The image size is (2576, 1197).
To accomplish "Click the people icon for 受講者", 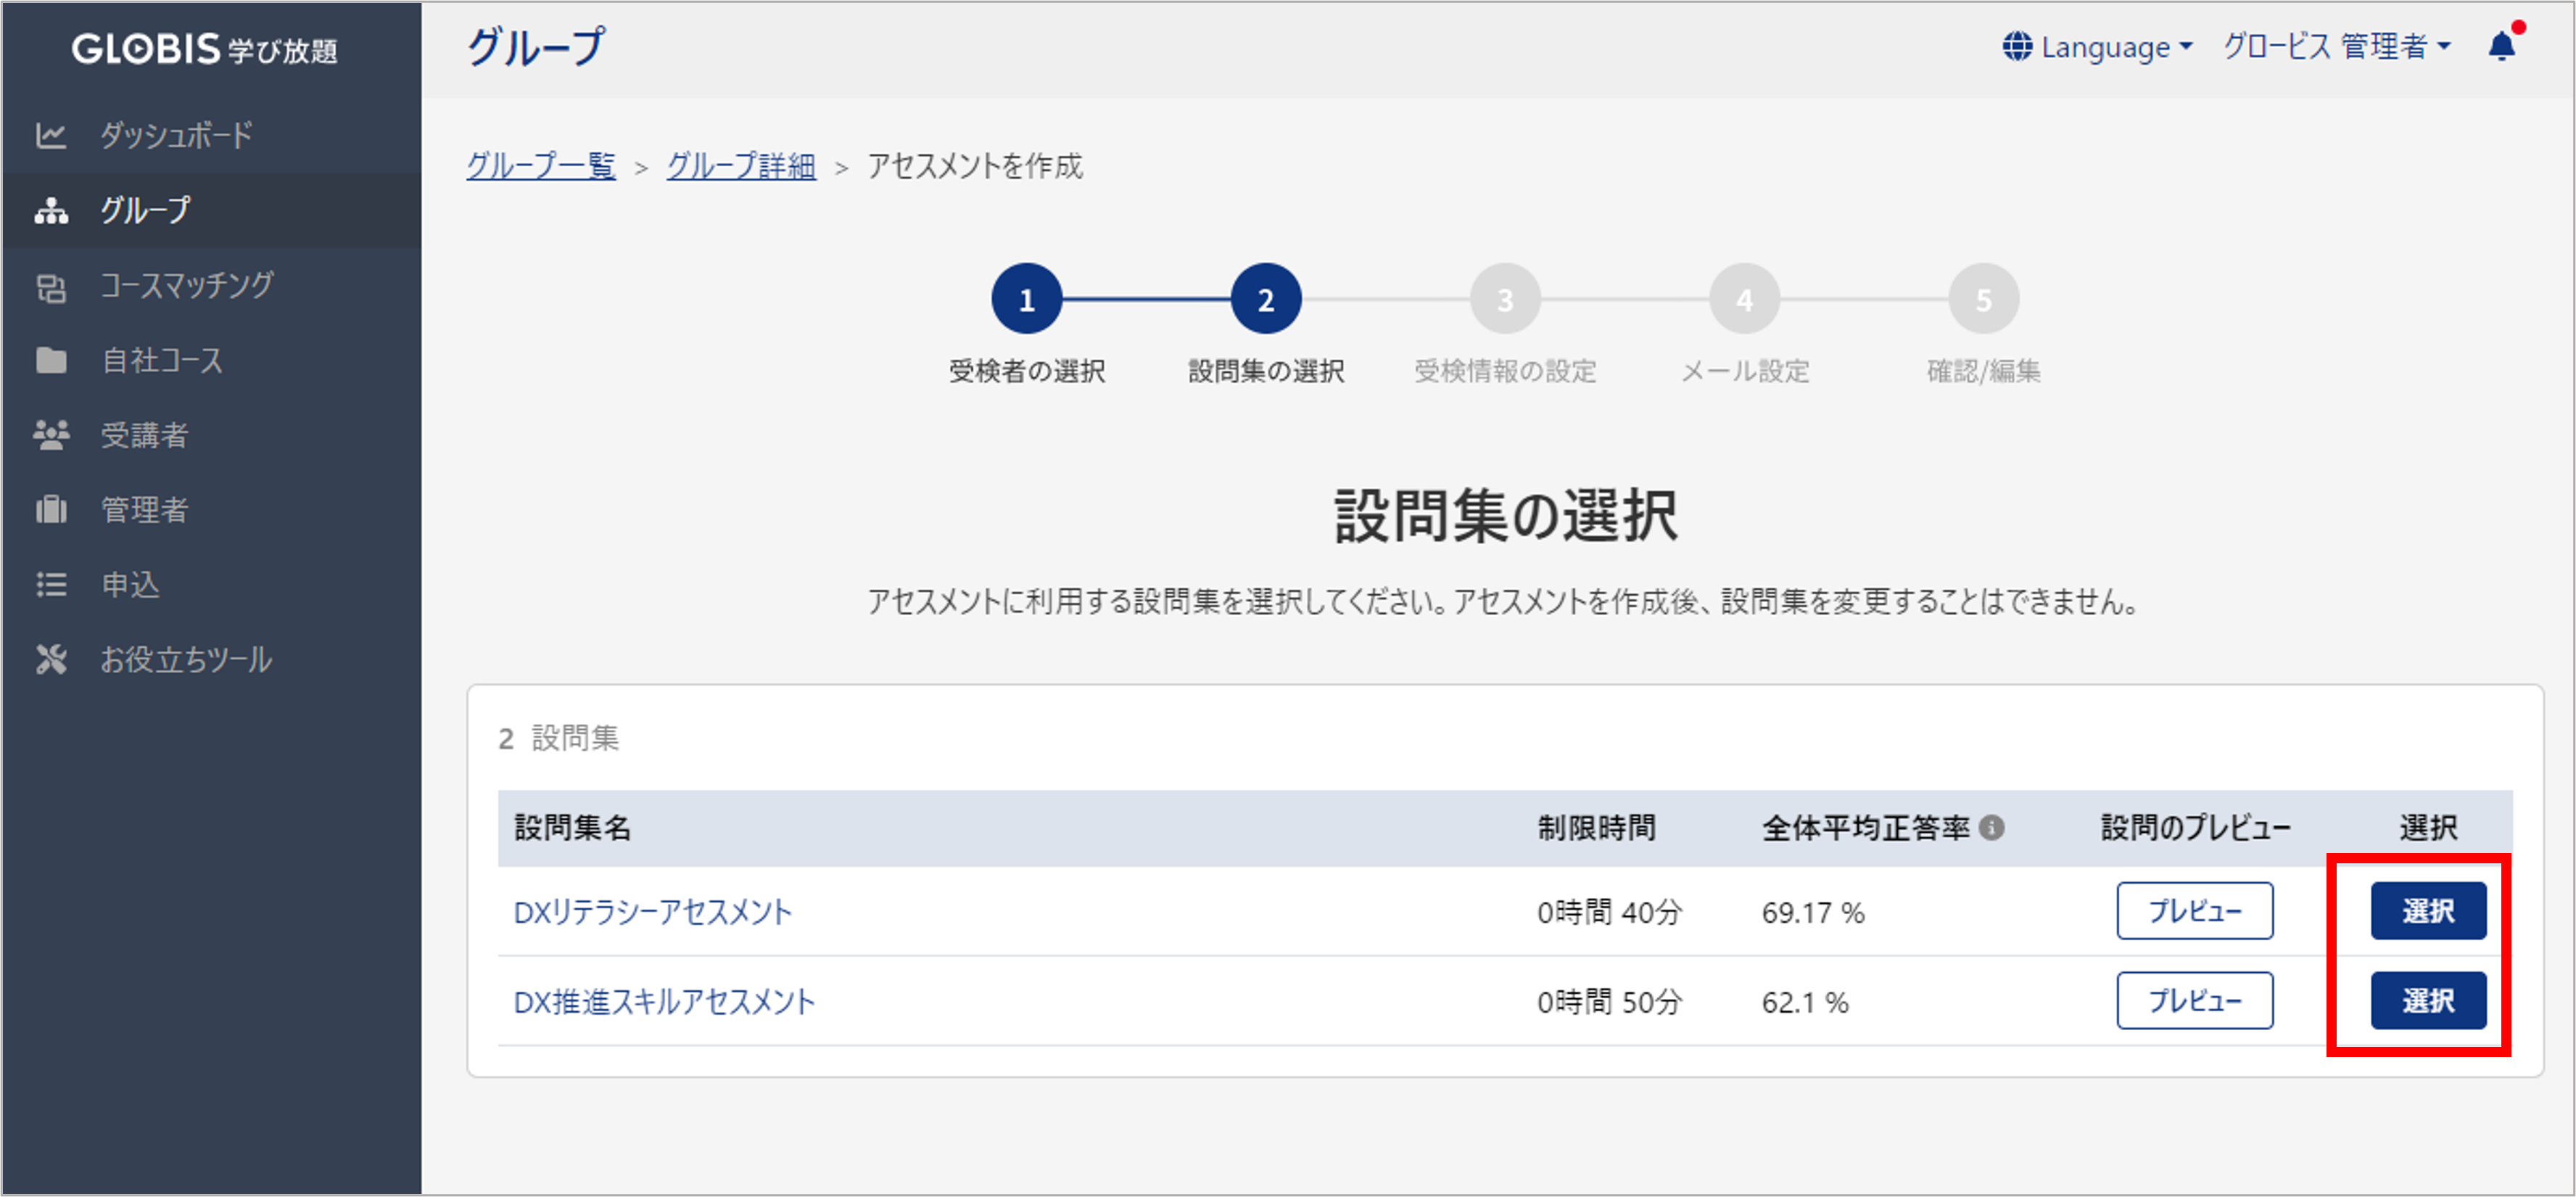I will [51, 435].
